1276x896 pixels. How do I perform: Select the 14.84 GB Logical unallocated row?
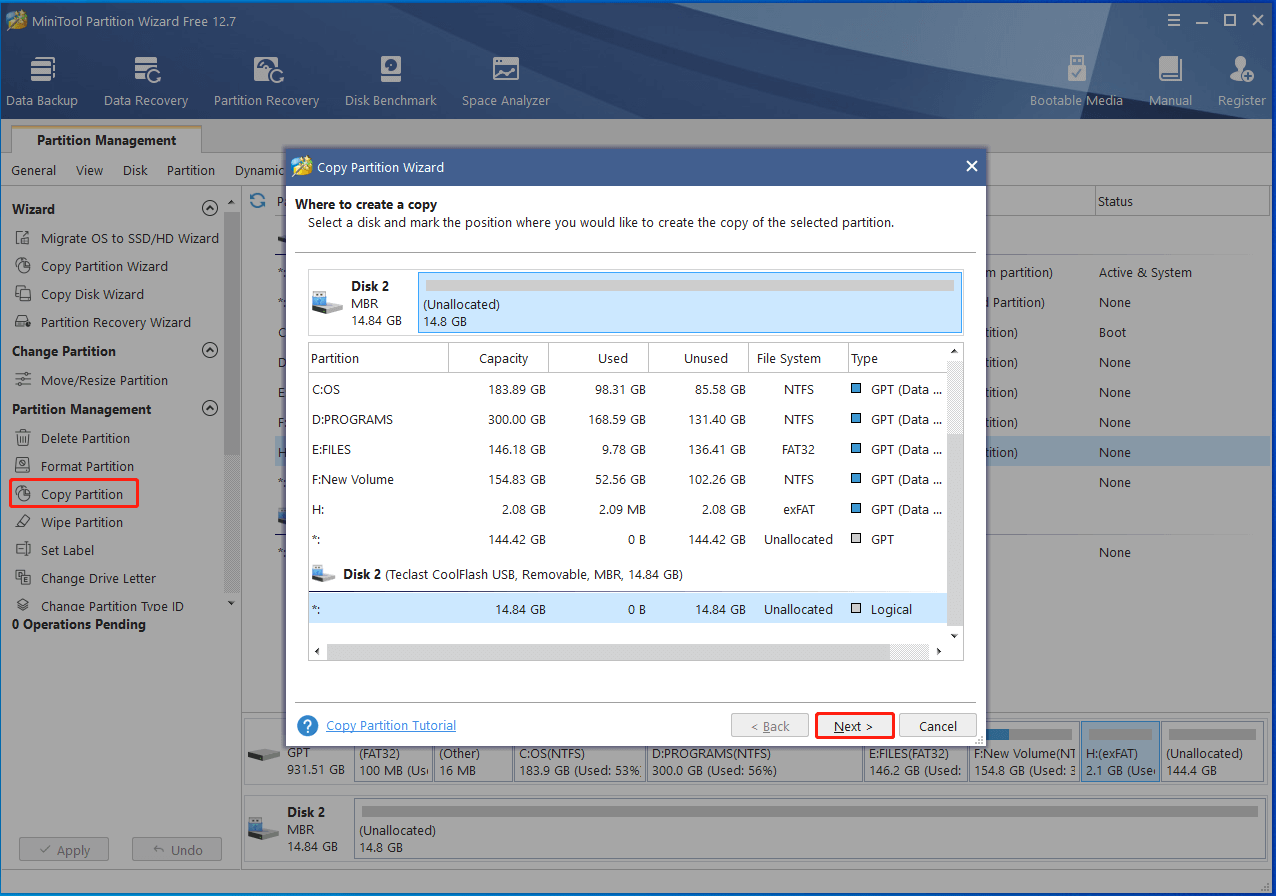[628, 609]
